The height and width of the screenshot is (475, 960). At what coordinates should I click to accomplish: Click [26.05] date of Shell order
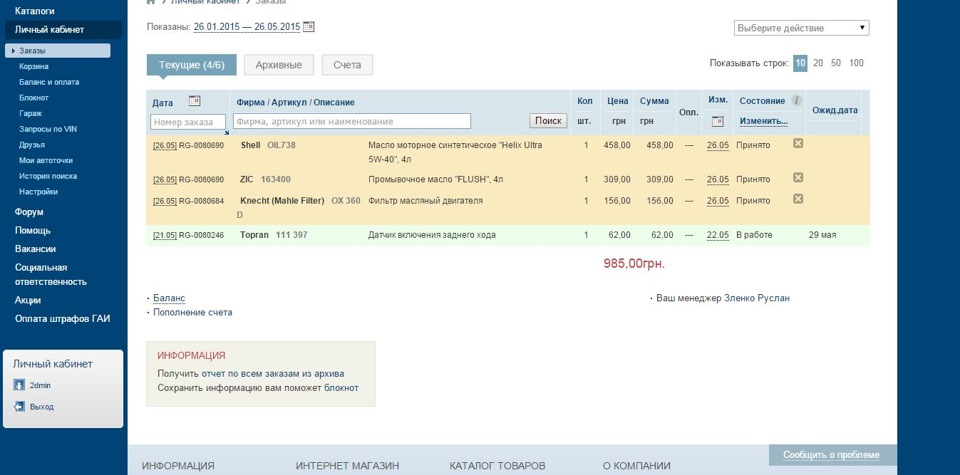[x=165, y=146]
